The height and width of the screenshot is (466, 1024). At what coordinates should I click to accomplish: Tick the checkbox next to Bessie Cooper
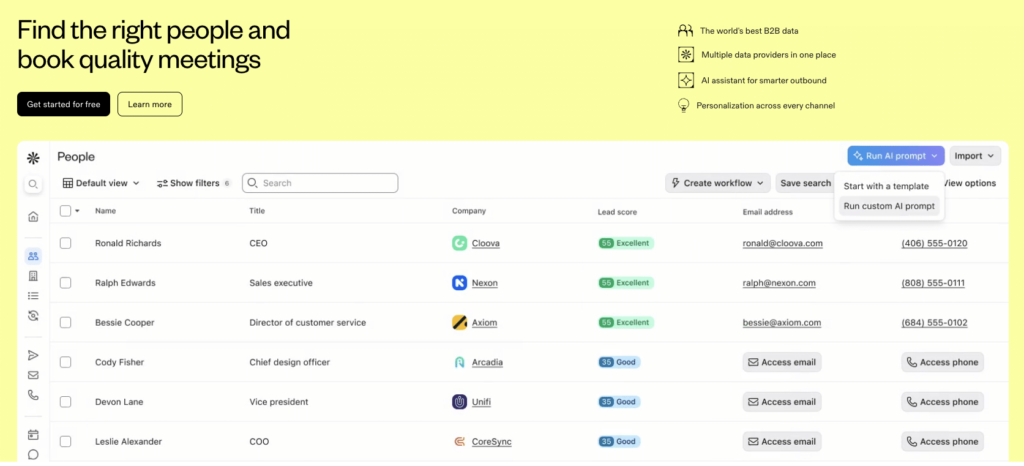66,323
